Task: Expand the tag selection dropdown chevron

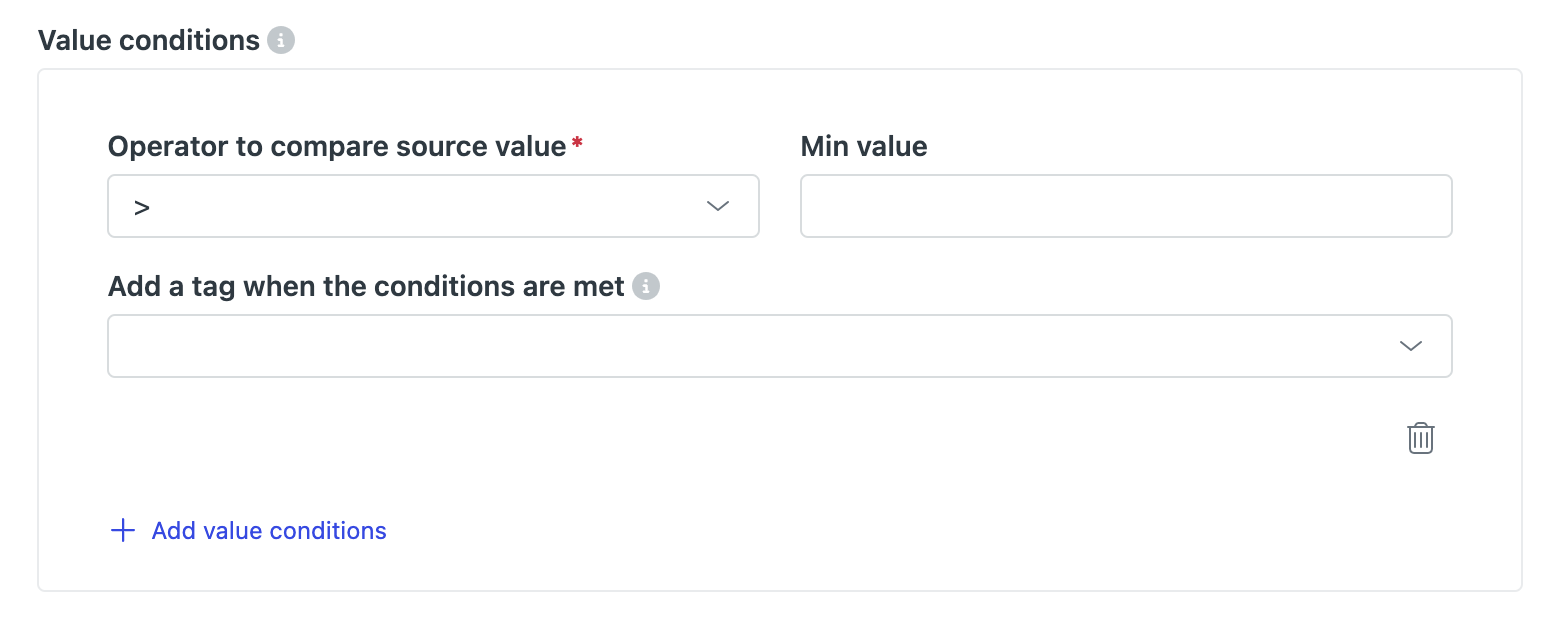Action: 1411,346
